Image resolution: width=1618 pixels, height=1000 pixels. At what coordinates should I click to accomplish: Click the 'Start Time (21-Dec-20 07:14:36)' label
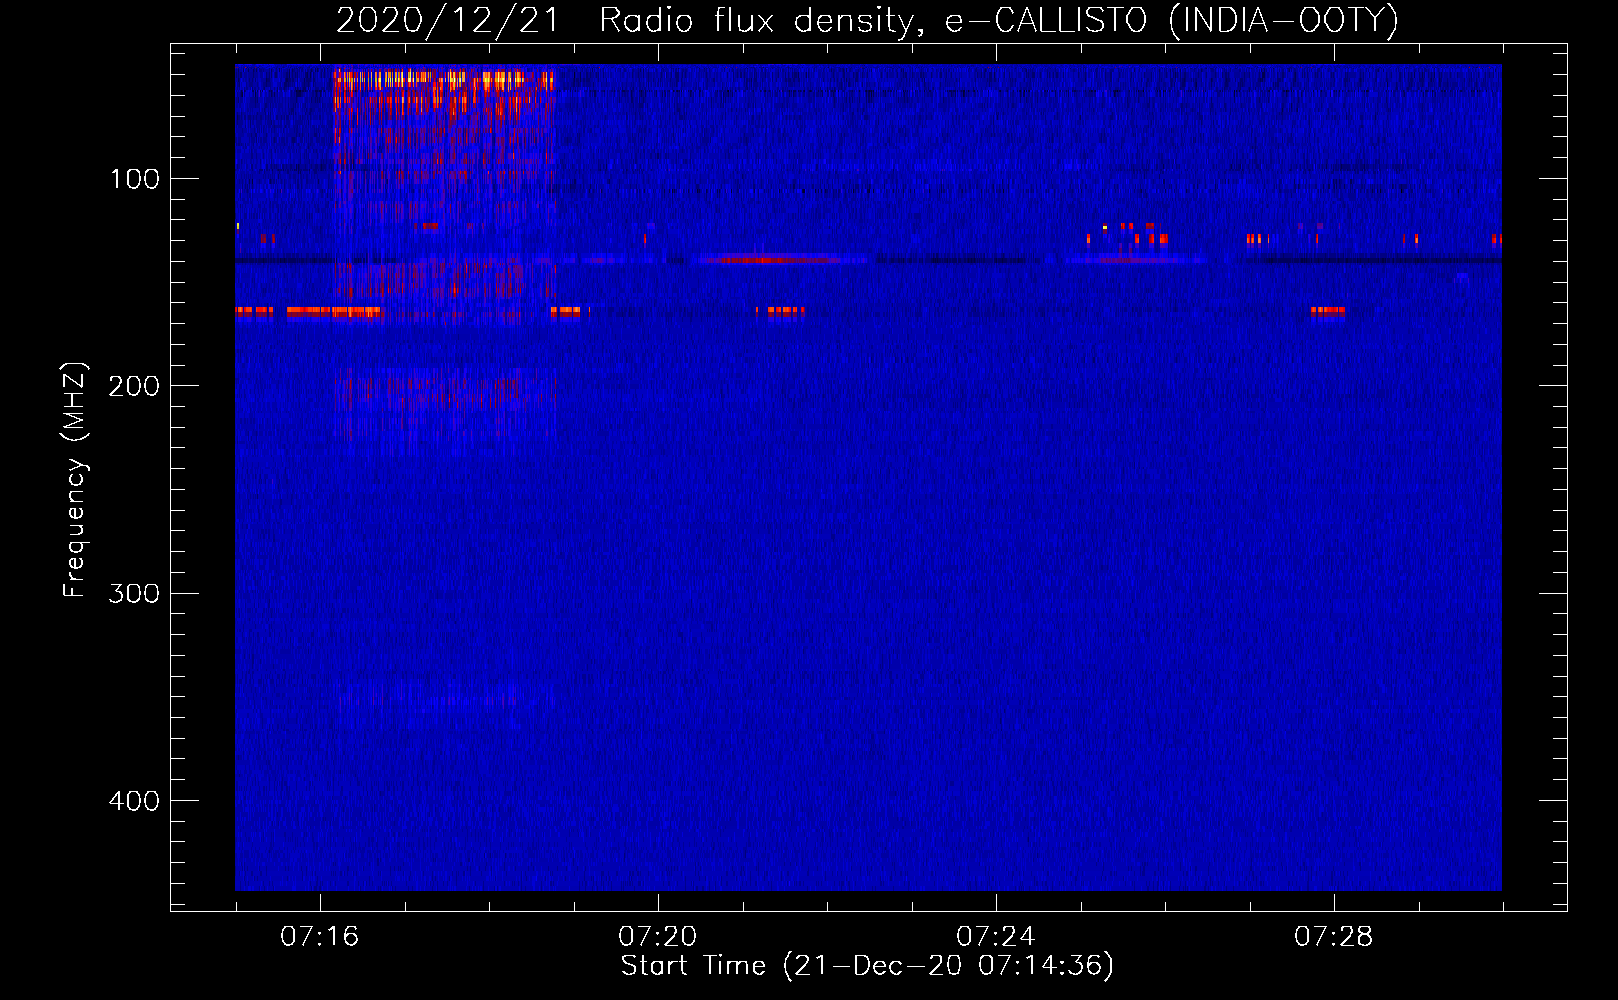[x=867, y=966]
